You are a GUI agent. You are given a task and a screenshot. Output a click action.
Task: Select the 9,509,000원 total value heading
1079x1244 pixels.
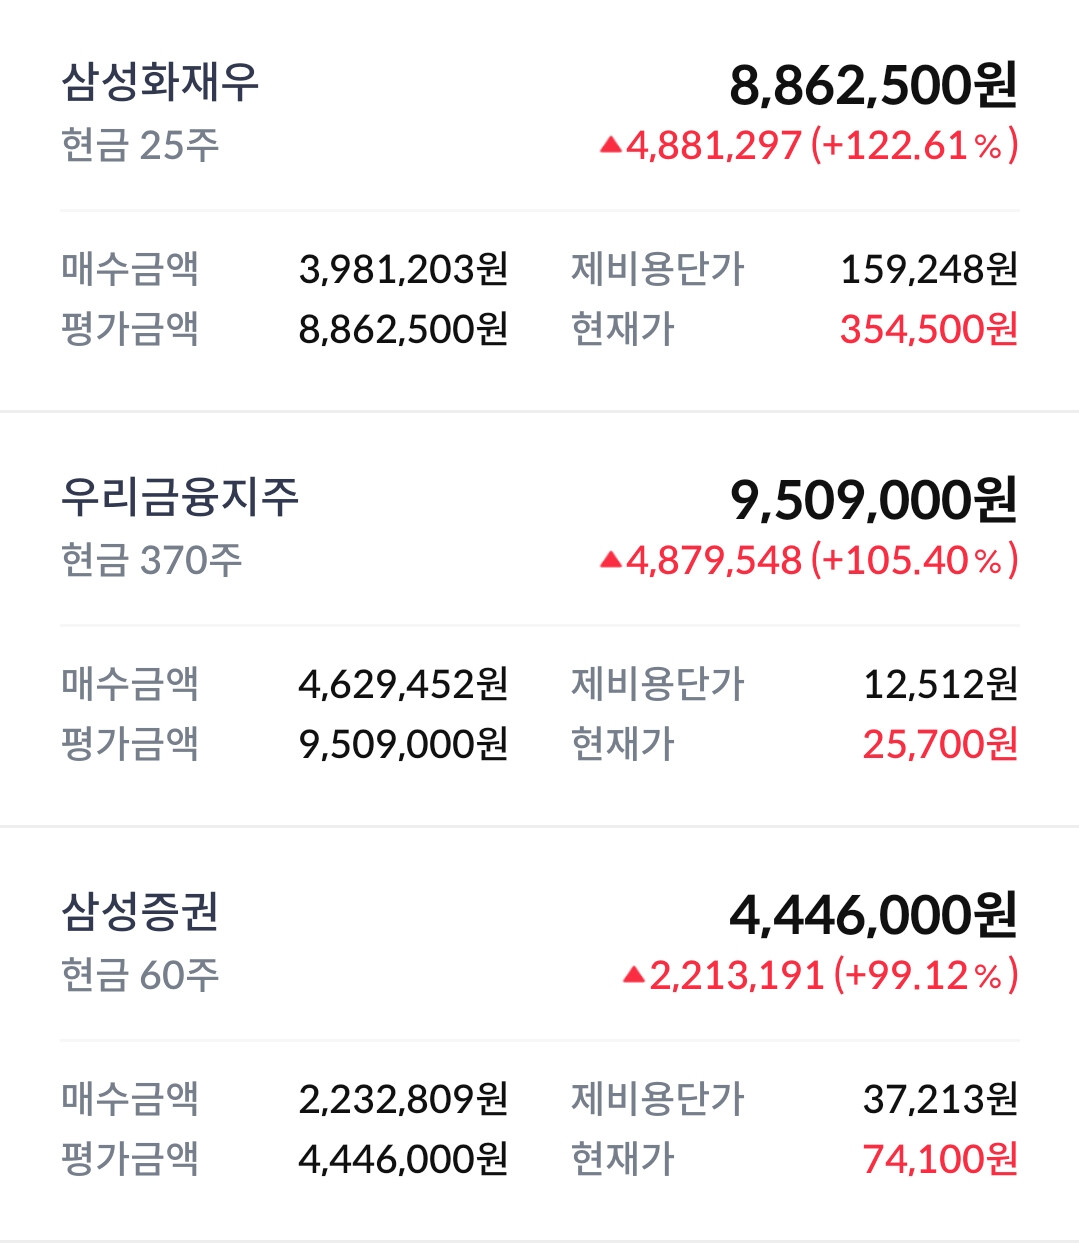[x=873, y=501]
